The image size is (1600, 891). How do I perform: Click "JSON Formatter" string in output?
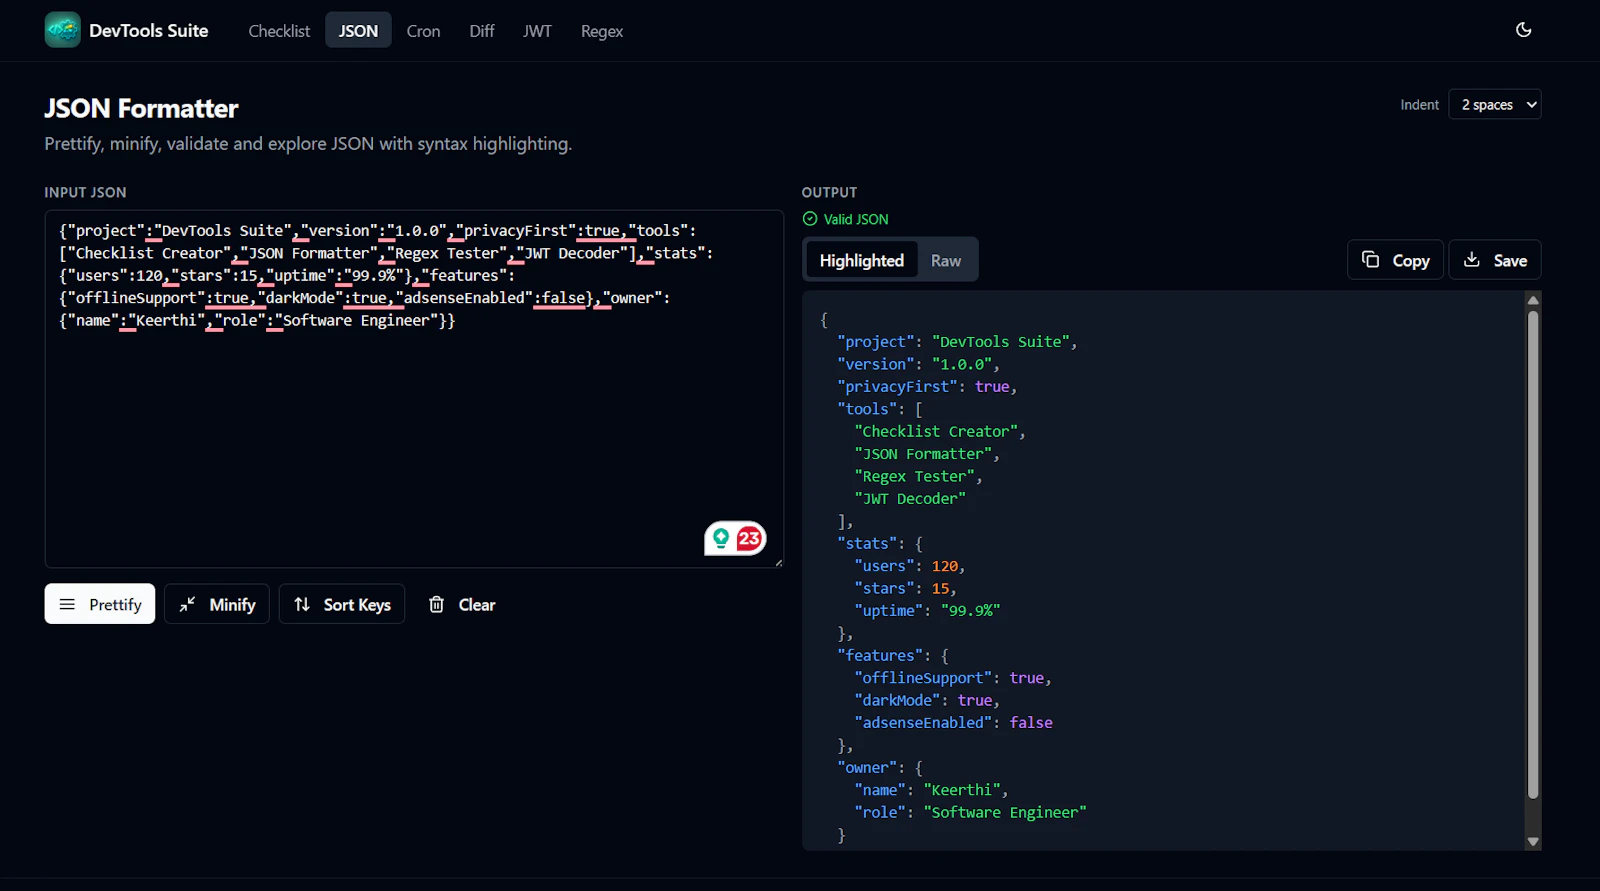coord(923,454)
